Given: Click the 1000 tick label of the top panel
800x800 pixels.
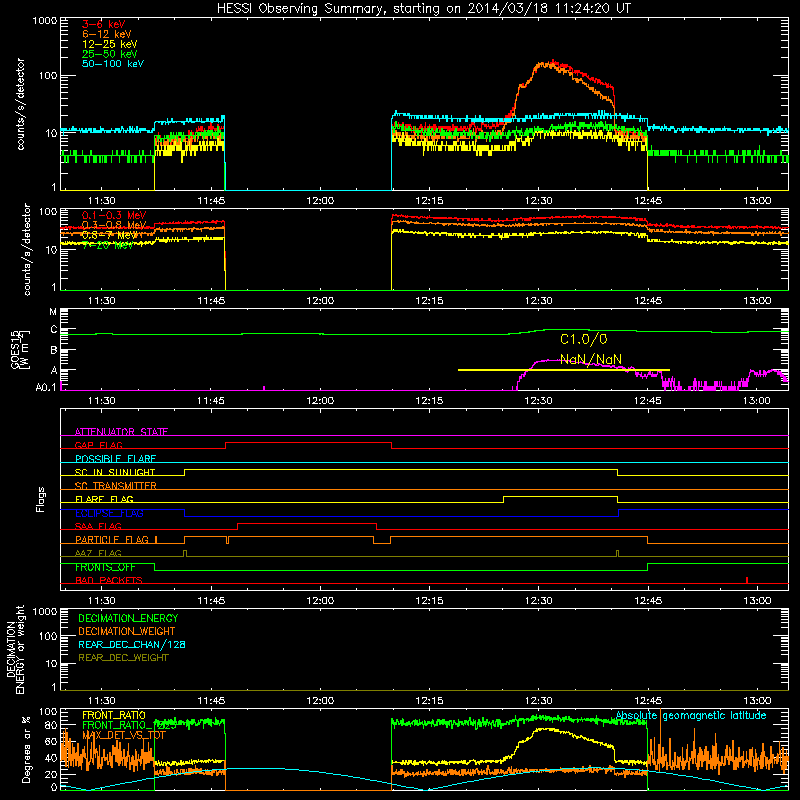Looking at the screenshot, I should pos(44,21).
